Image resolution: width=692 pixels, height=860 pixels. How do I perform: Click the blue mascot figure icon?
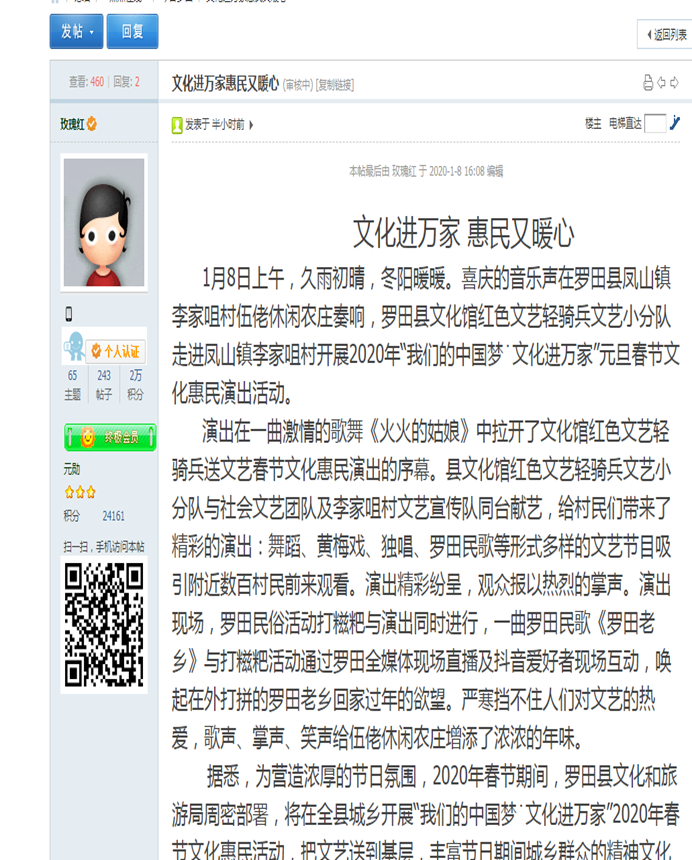[74, 346]
